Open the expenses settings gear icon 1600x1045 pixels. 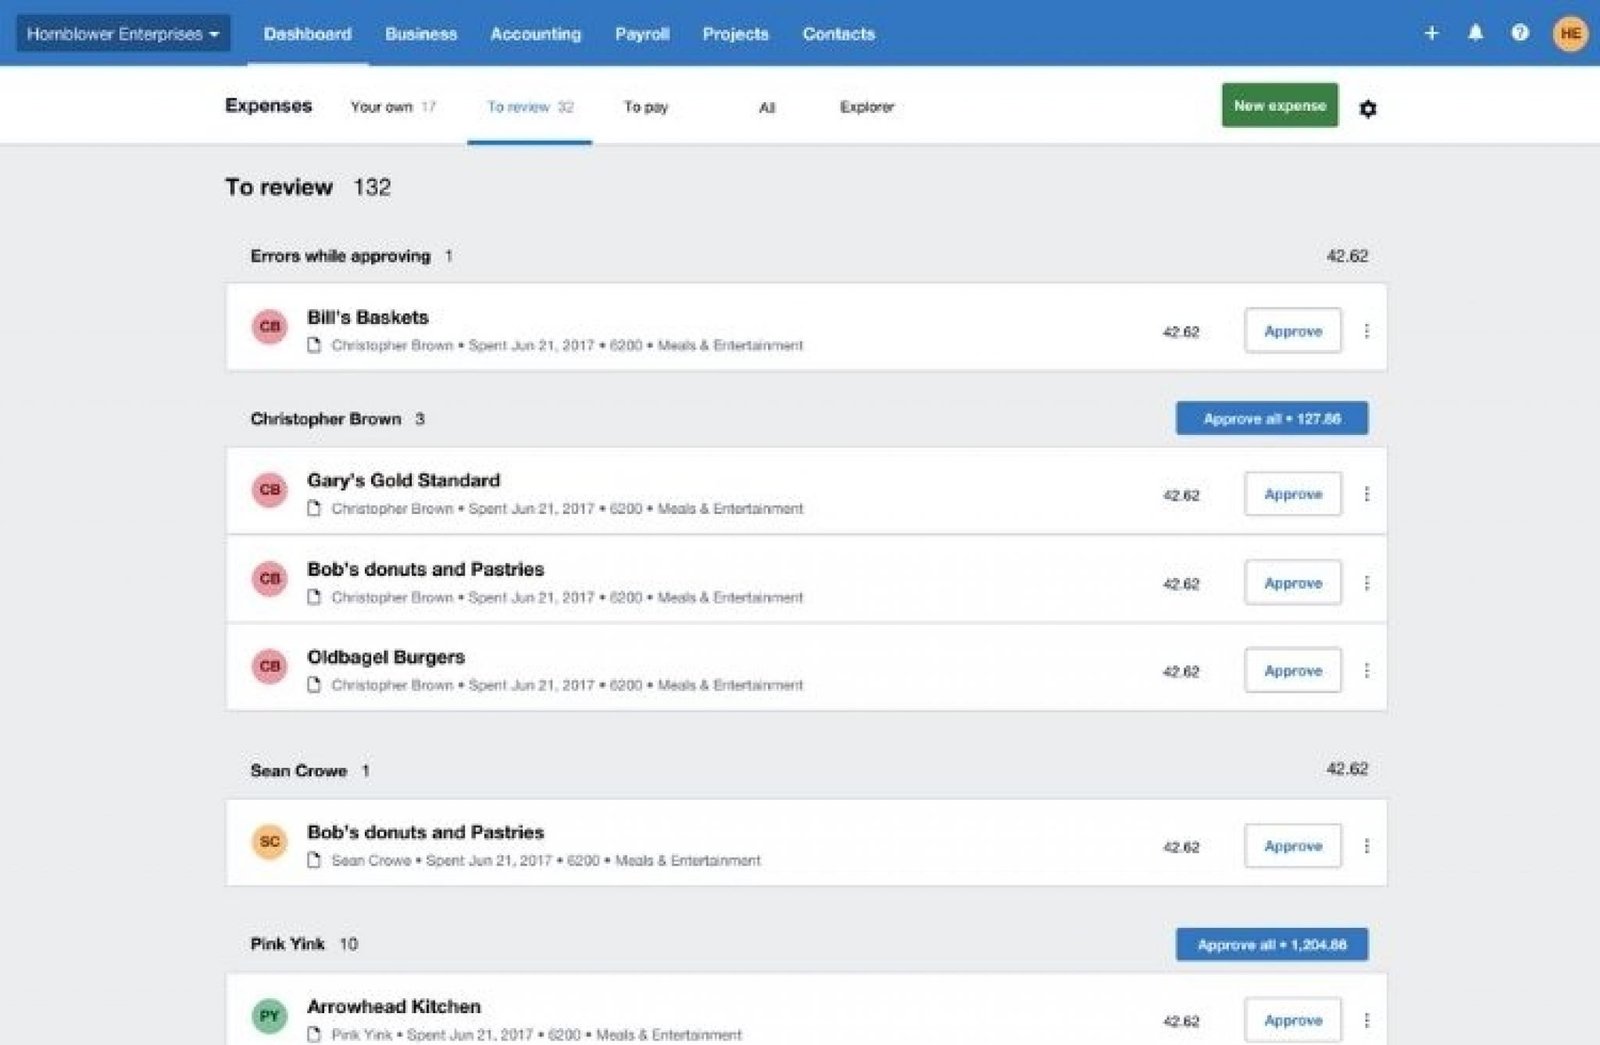click(x=1368, y=108)
